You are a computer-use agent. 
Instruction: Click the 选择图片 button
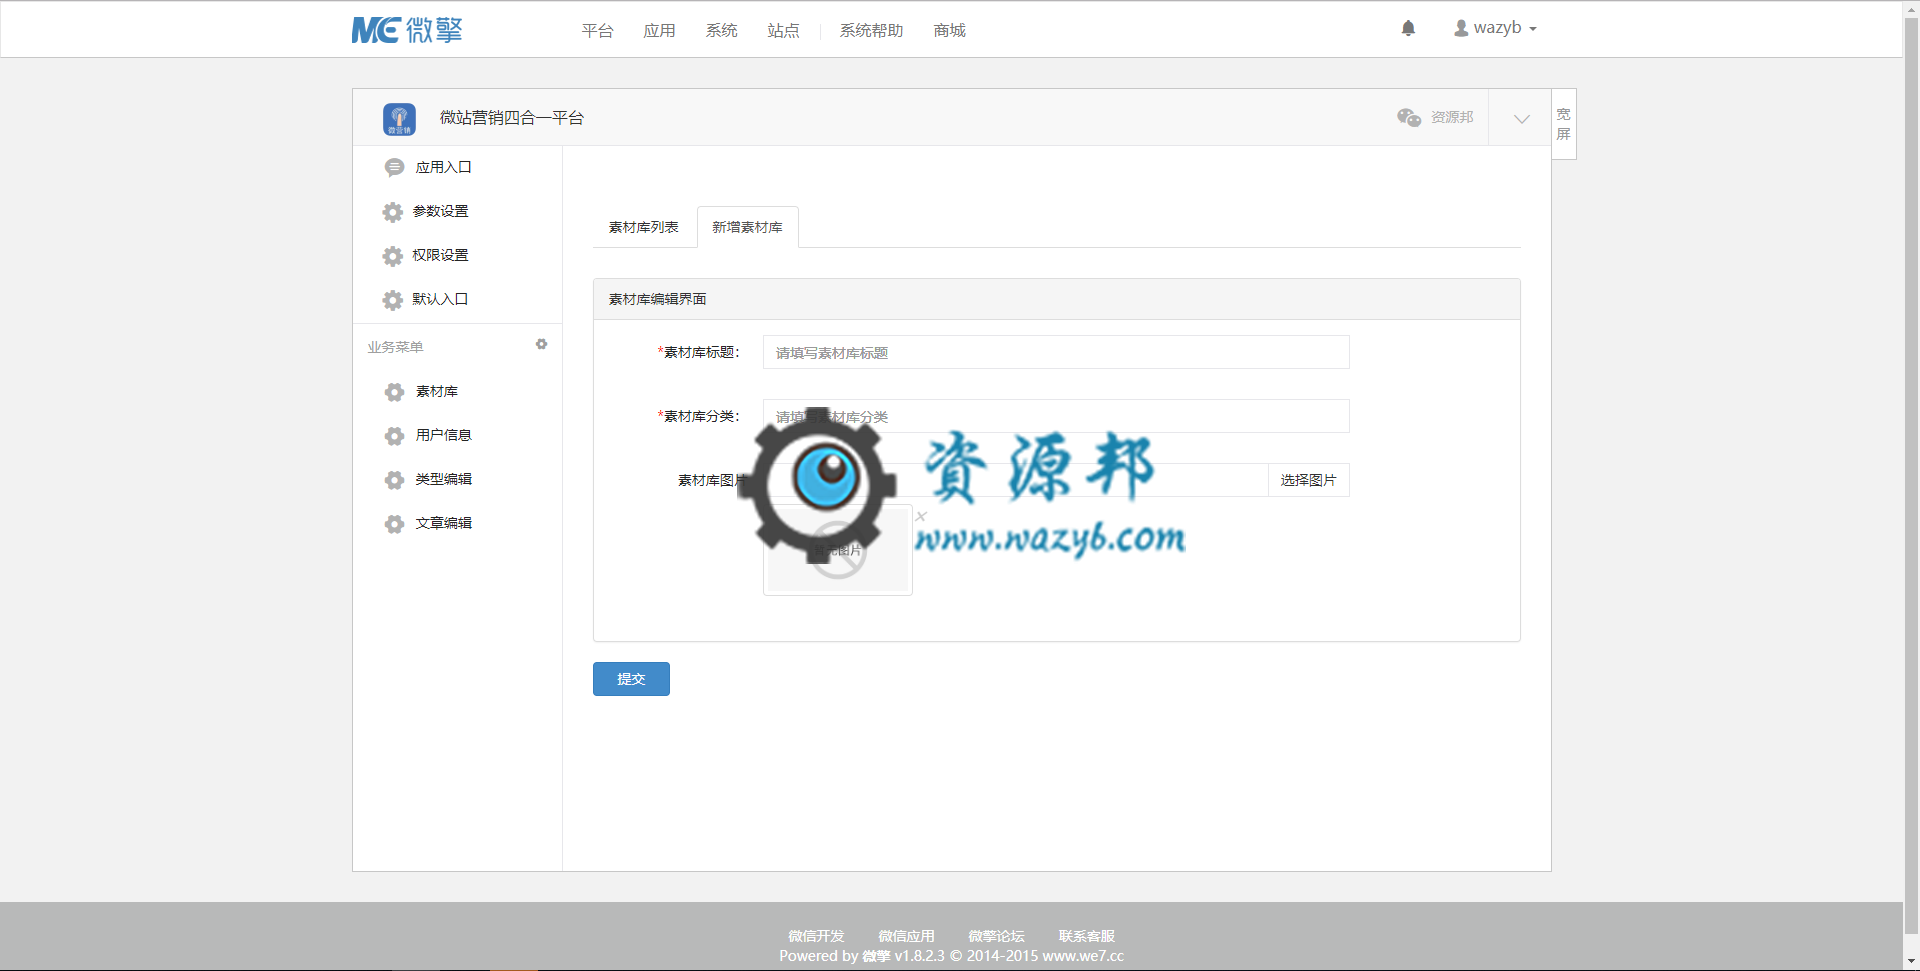[x=1308, y=480]
